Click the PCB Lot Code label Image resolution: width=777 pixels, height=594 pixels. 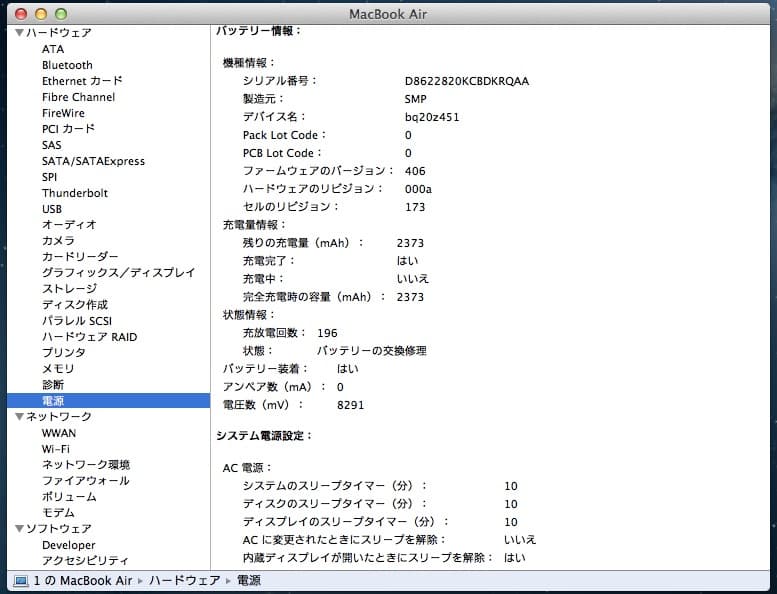282,153
